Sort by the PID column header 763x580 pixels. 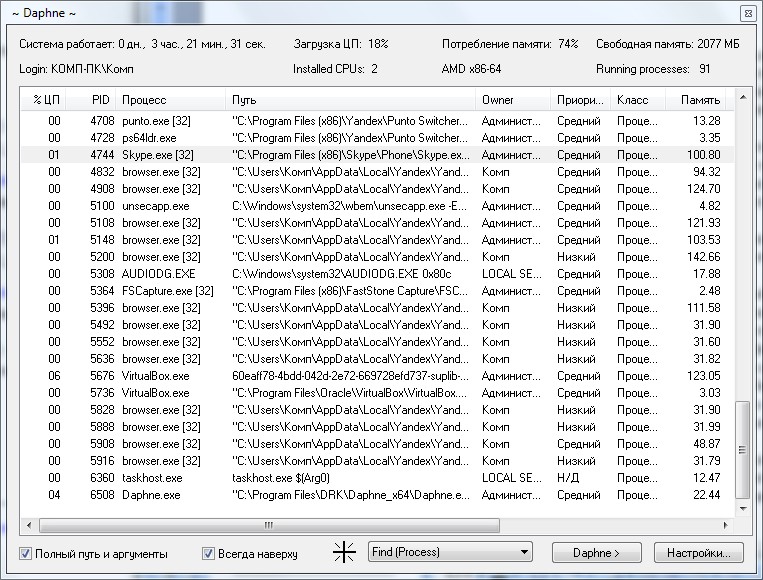pyautogui.click(x=91, y=100)
